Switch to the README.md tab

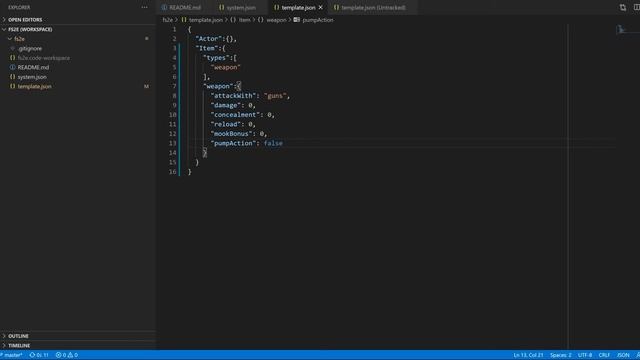click(x=181, y=7)
